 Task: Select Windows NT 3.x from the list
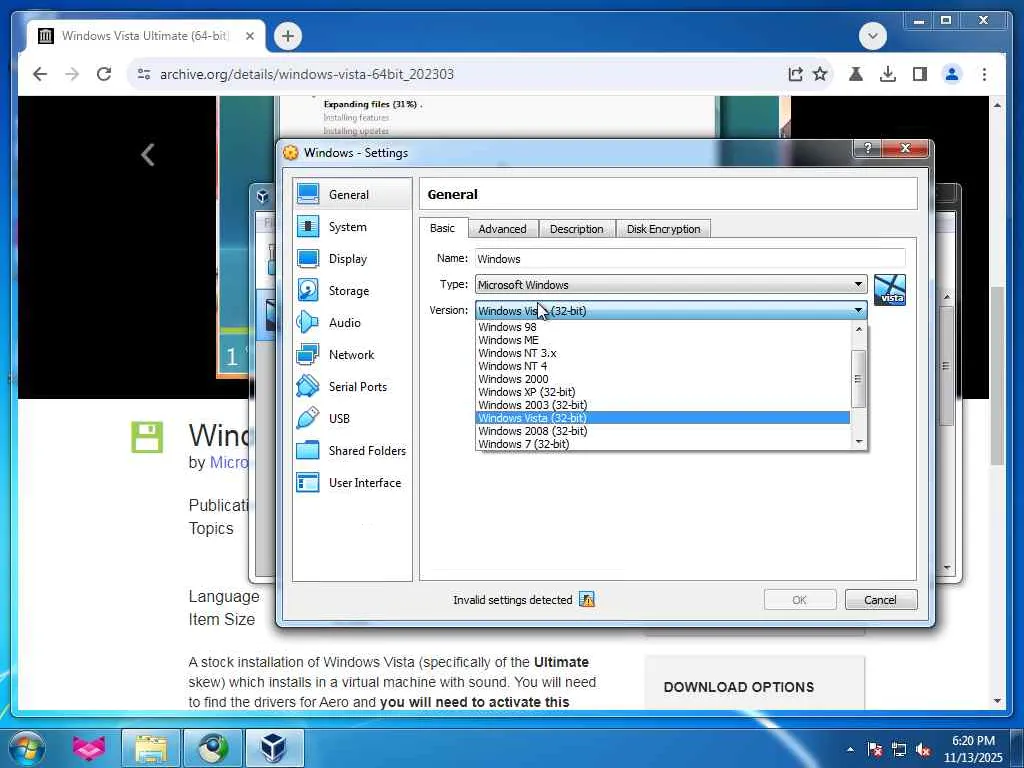(663, 353)
